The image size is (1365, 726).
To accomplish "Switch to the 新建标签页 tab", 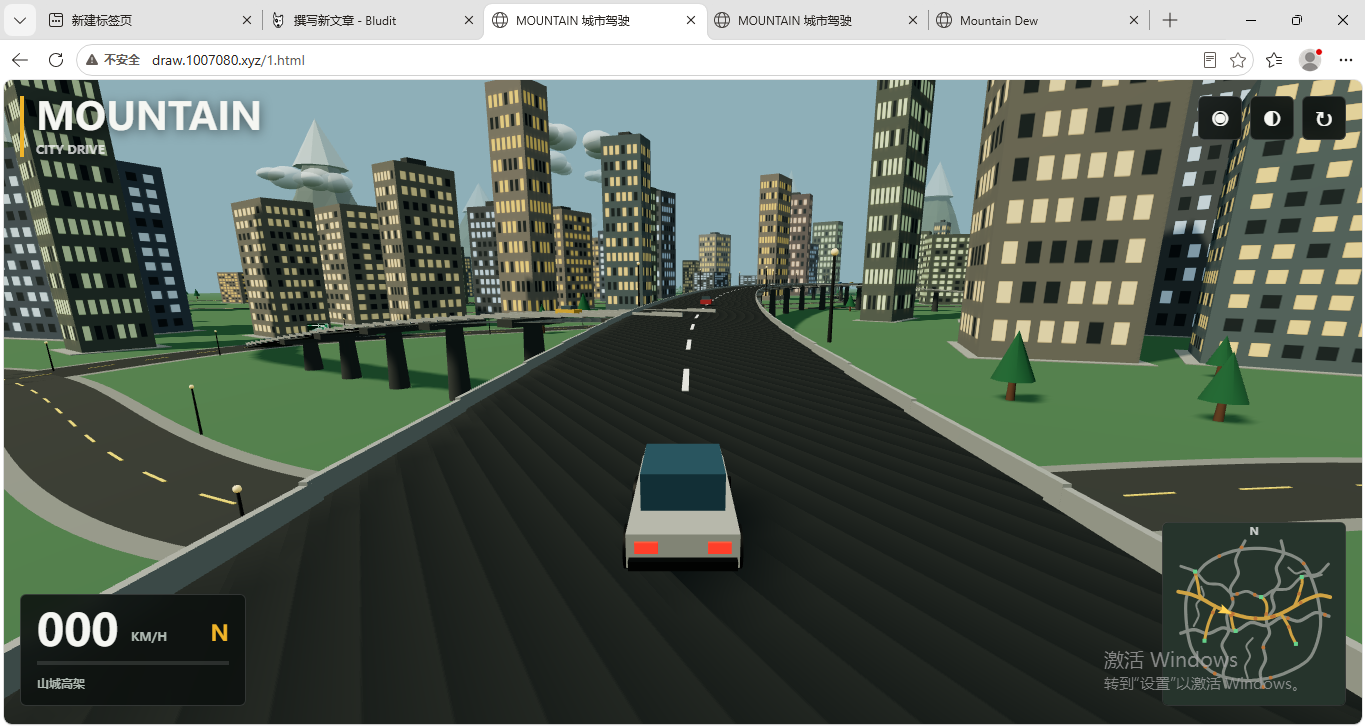I will 150,20.
